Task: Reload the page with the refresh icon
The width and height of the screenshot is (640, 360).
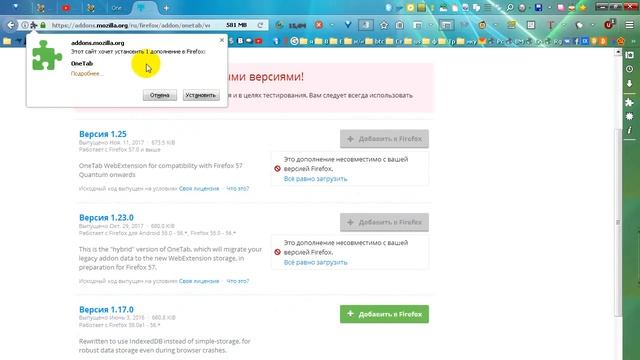Action: 260,25
